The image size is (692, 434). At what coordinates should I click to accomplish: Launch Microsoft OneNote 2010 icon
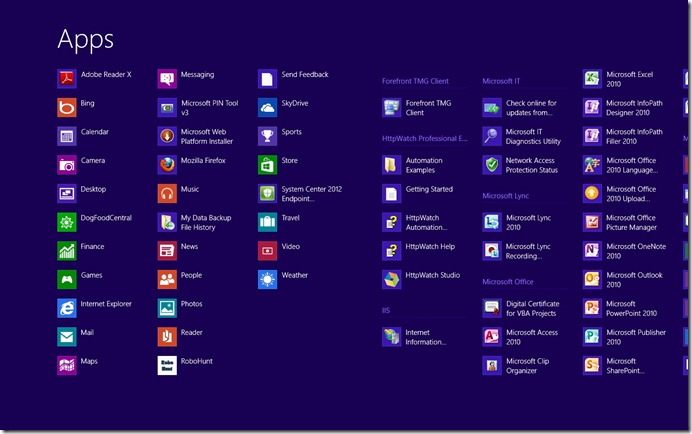coord(592,251)
